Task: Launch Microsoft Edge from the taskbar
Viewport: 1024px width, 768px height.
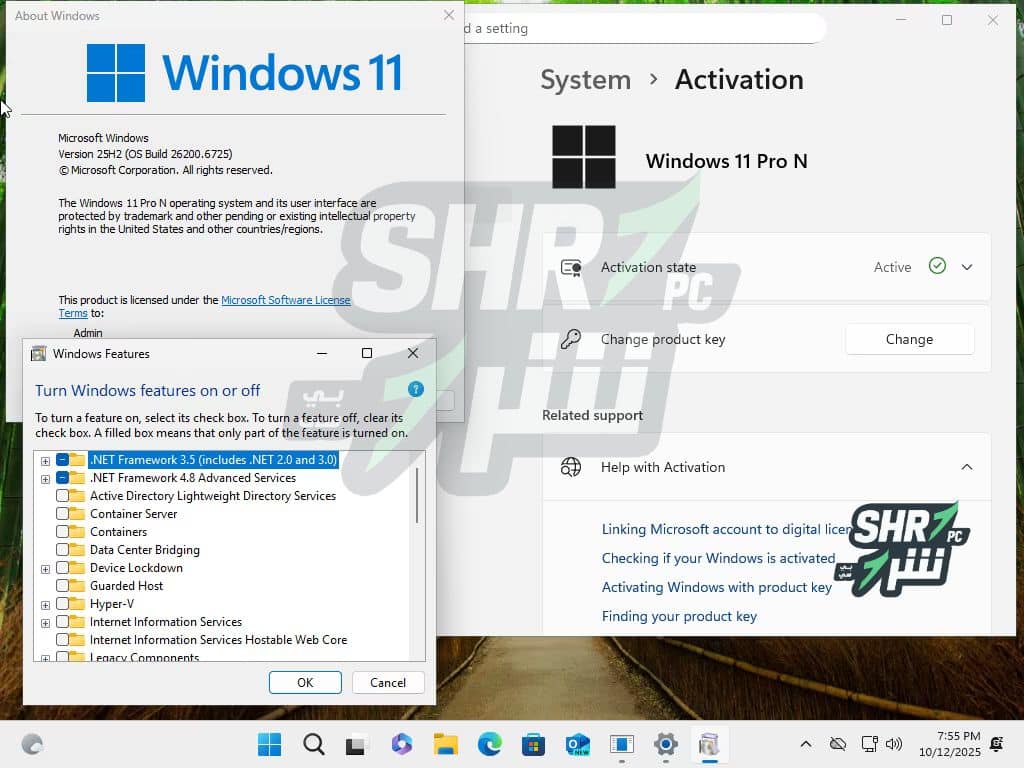Action: coord(489,744)
